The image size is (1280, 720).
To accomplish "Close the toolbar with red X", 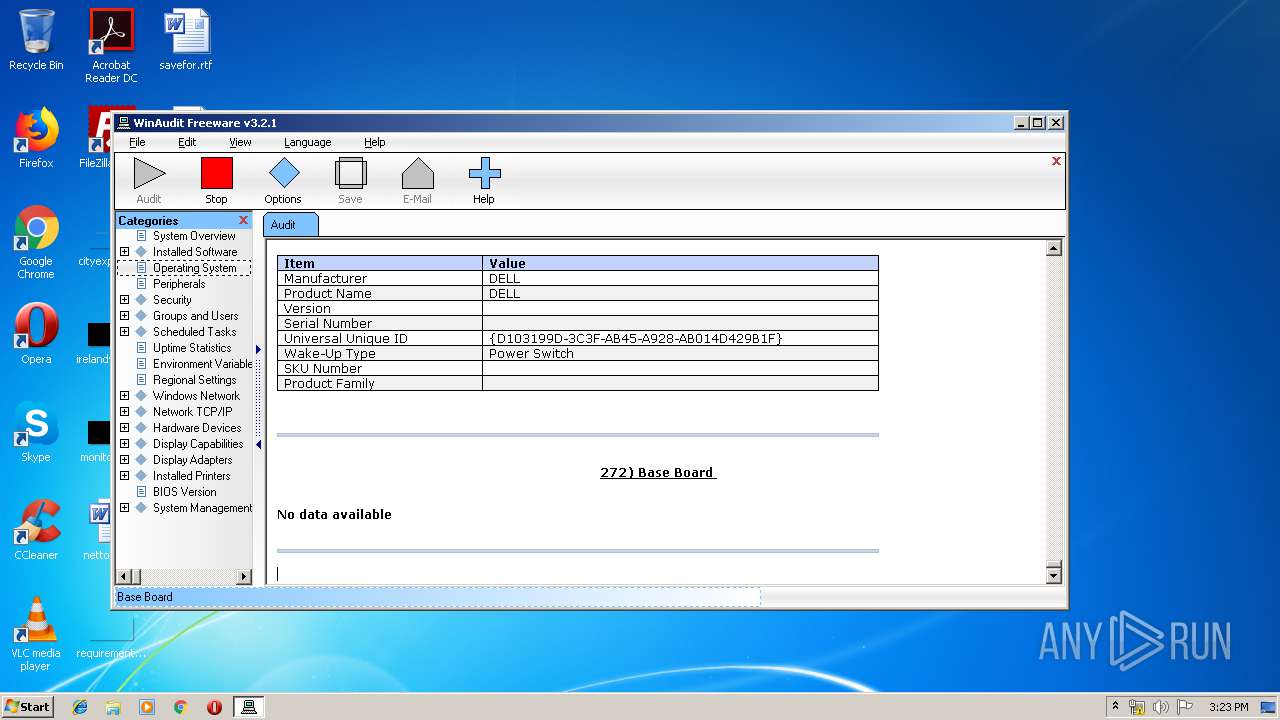I will [x=1056, y=161].
